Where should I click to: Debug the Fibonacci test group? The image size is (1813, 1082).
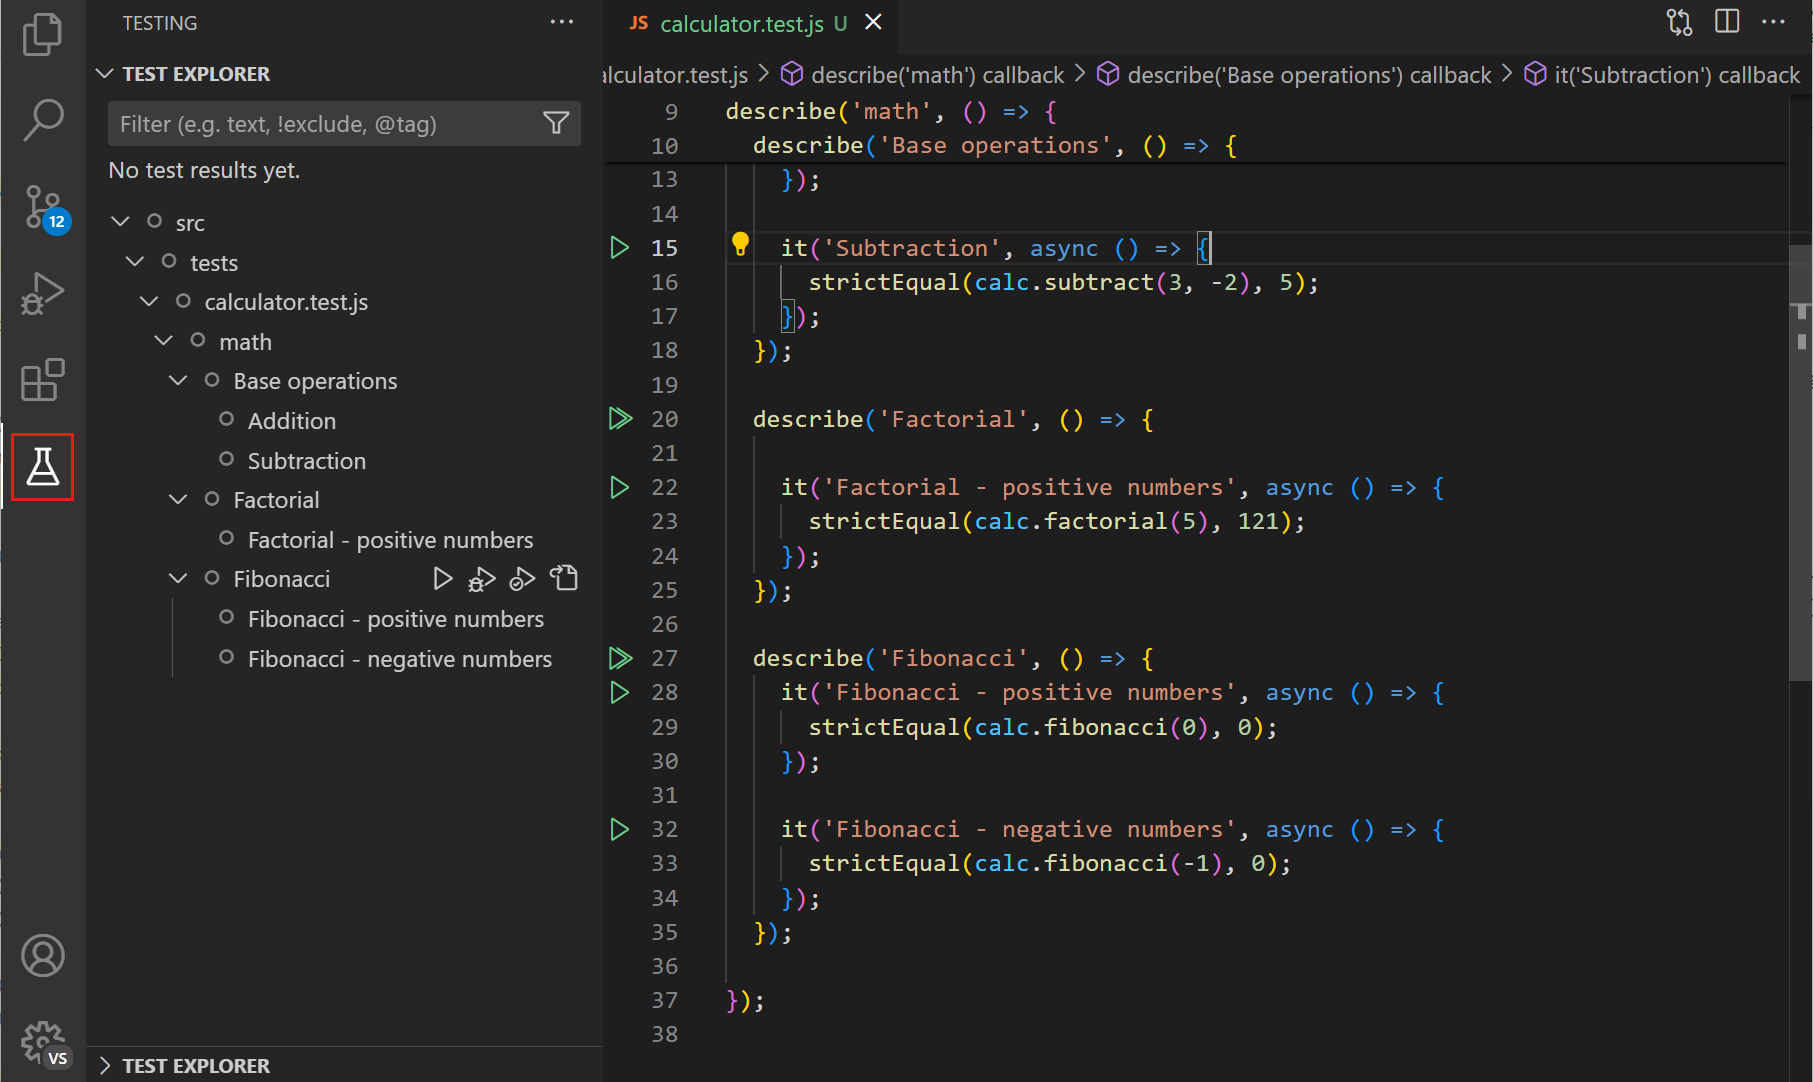click(x=482, y=578)
